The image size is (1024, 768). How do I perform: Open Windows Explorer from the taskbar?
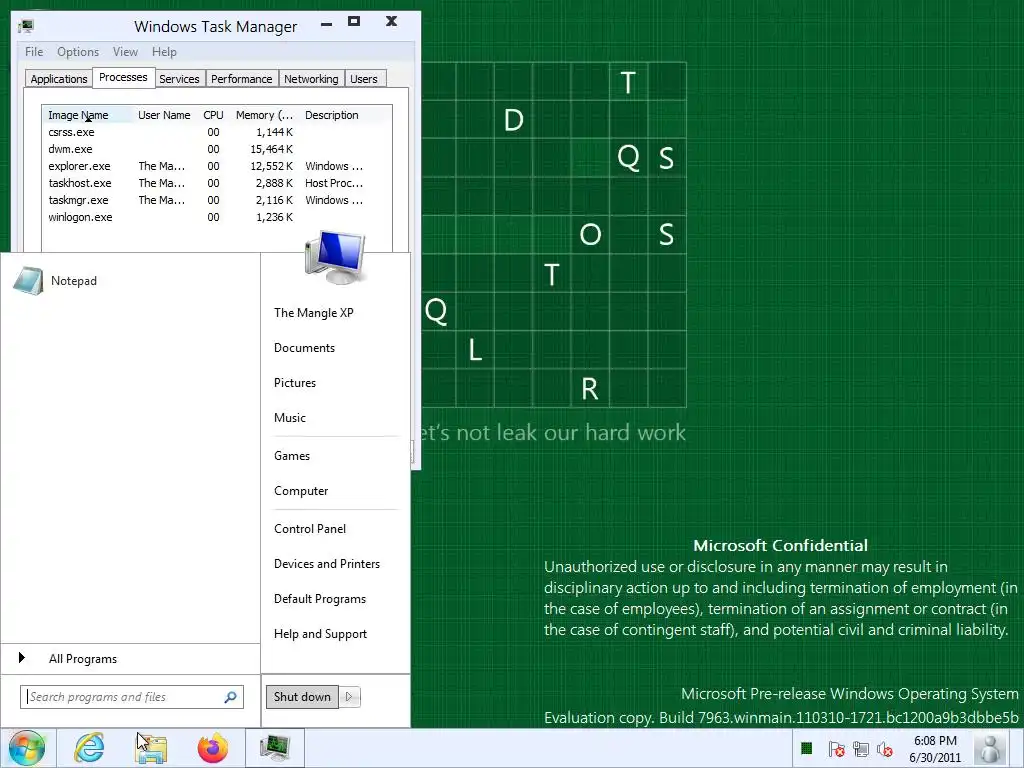click(x=151, y=748)
